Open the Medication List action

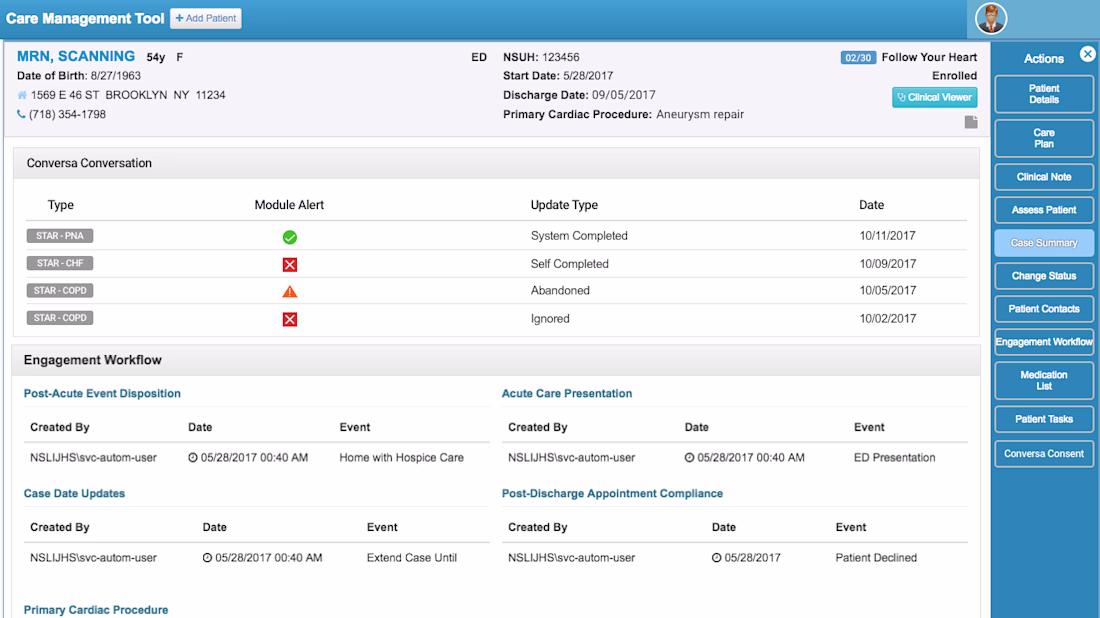[1044, 380]
